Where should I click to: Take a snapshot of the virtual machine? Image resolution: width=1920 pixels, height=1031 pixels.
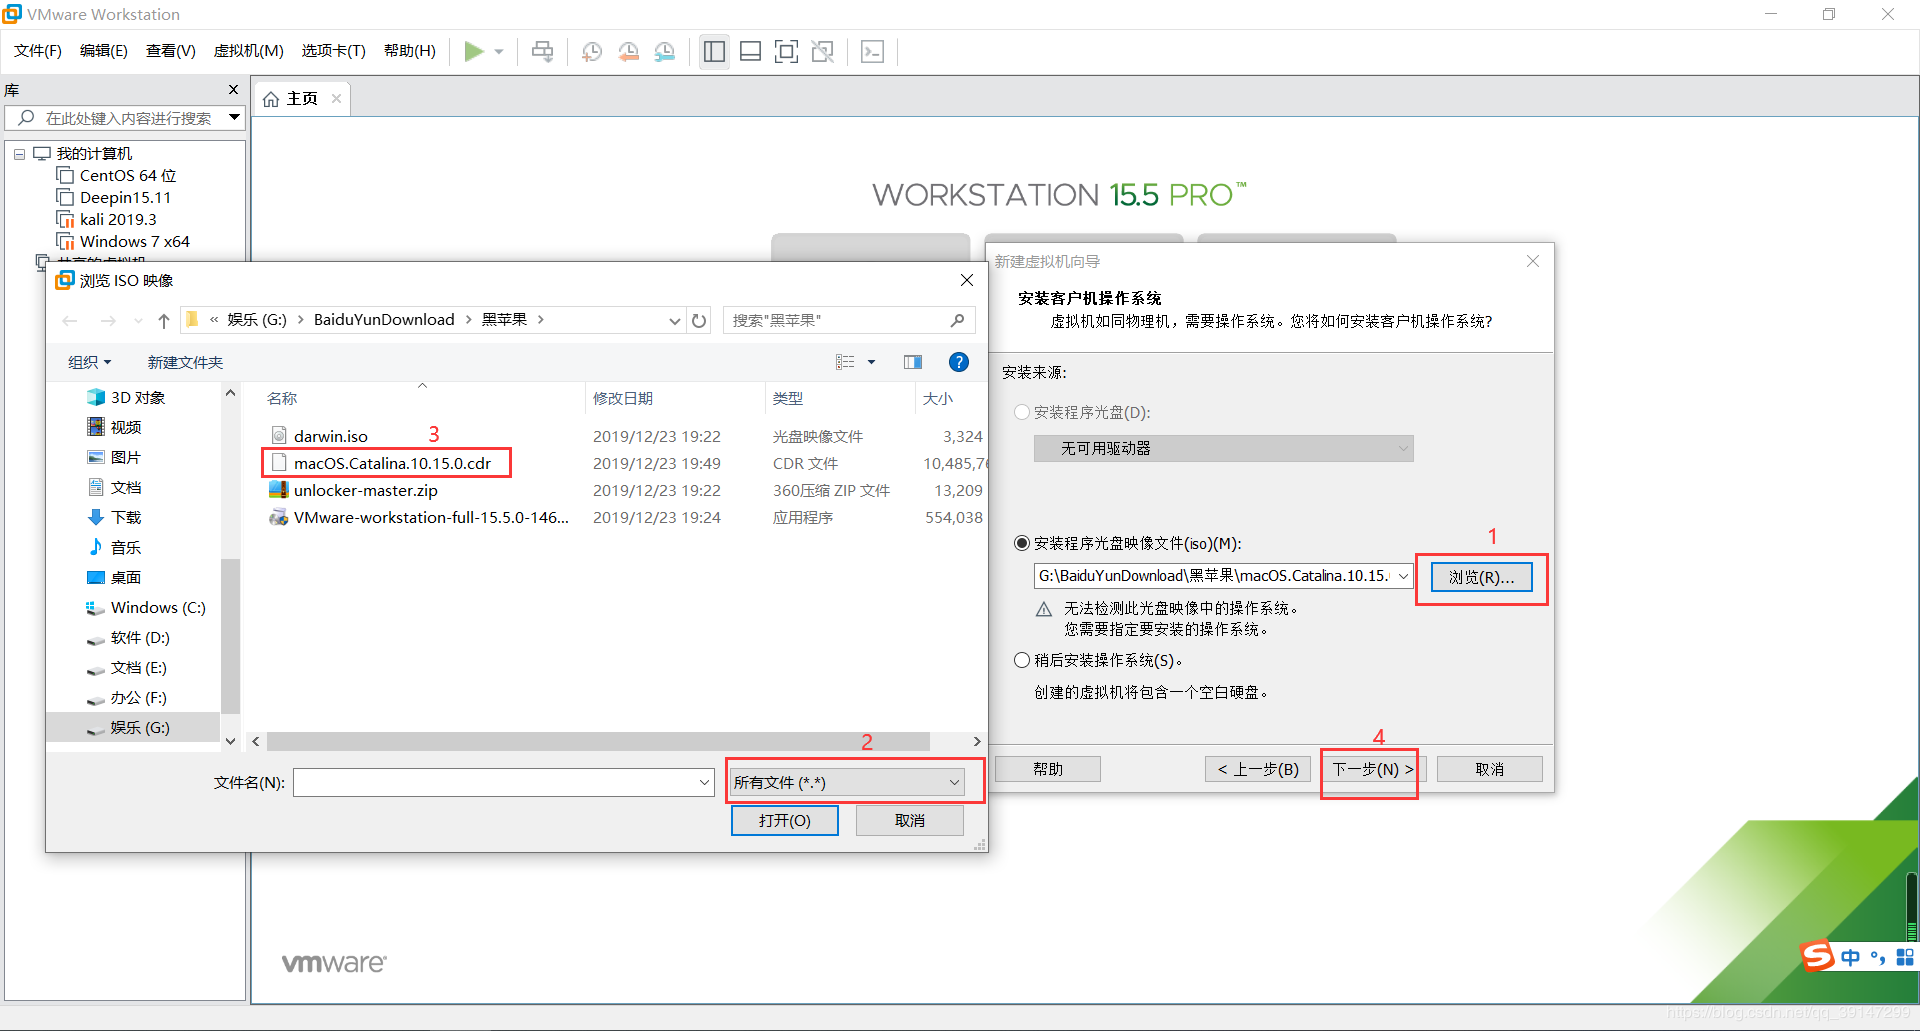pyautogui.click(x=591, y=51)
